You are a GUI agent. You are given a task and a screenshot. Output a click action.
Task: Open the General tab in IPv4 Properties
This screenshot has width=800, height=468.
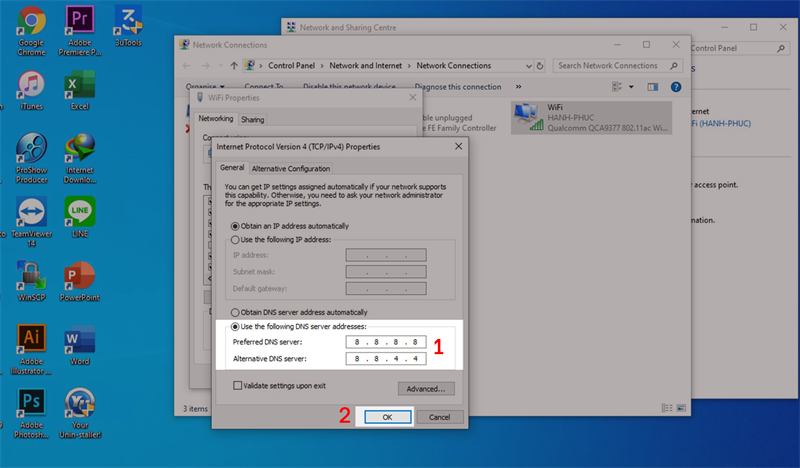point(232,167)
